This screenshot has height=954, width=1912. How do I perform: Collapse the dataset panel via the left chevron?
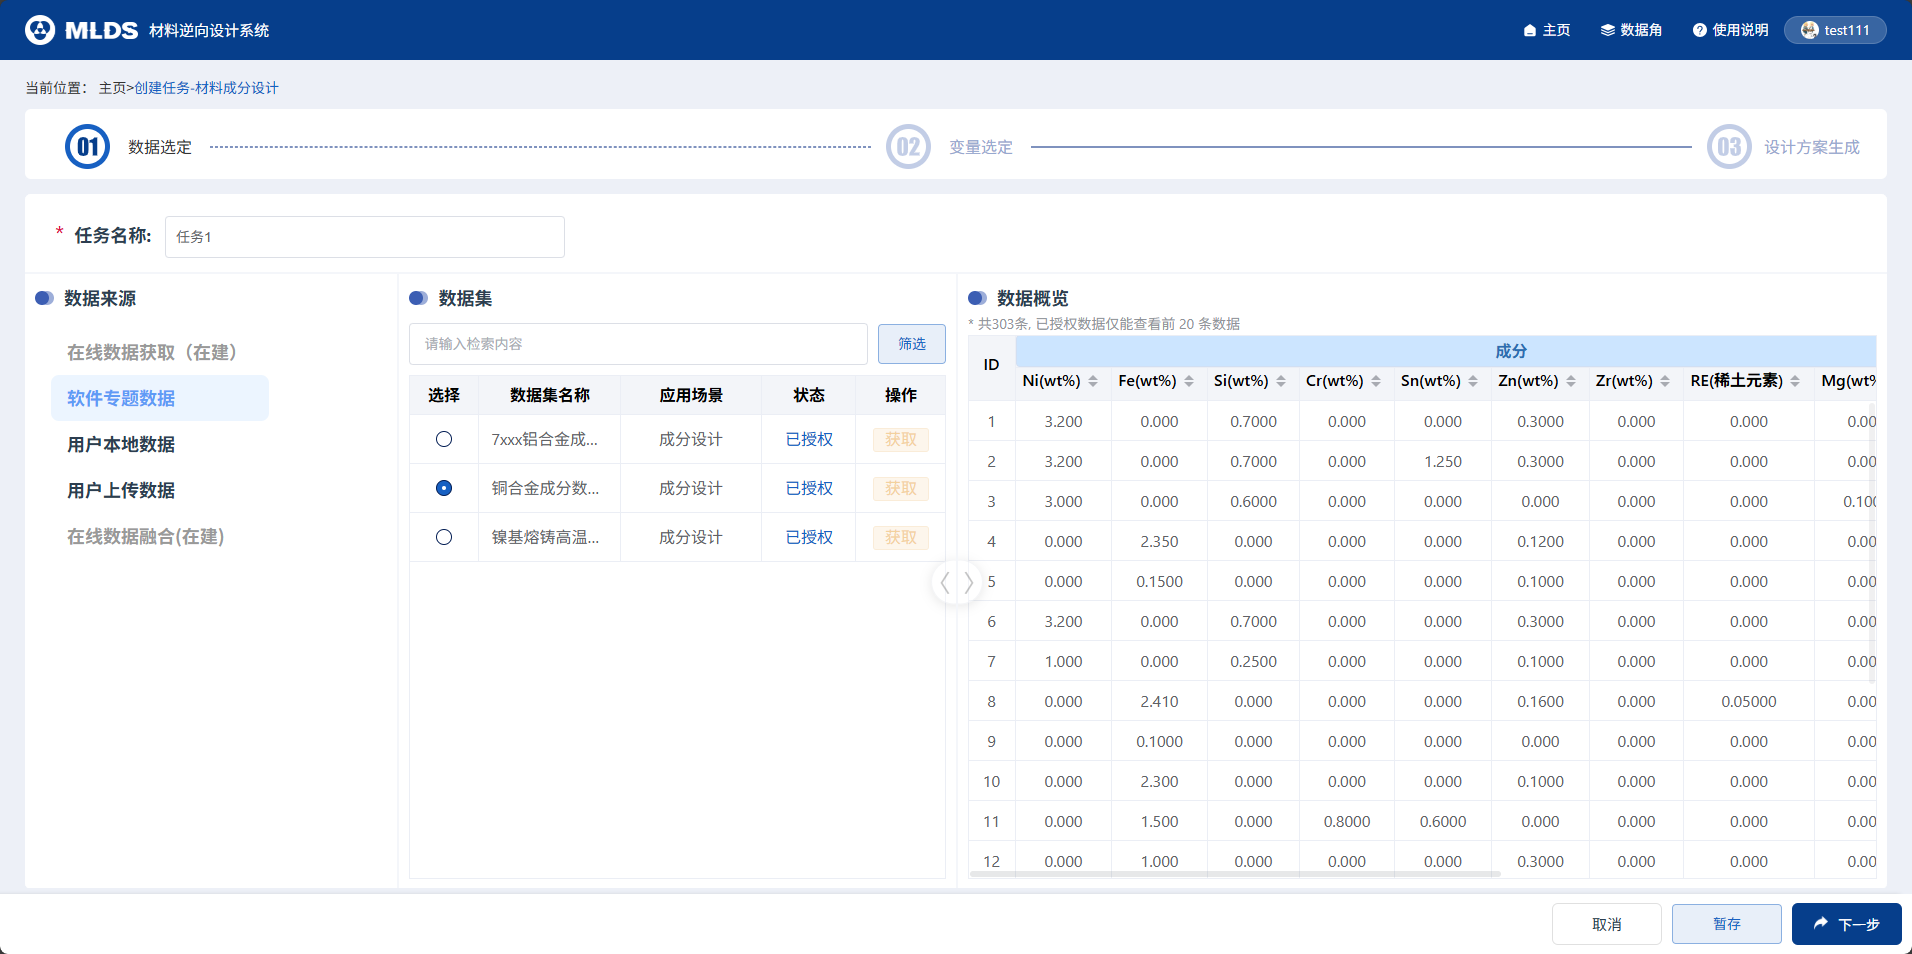click(947, 581)
